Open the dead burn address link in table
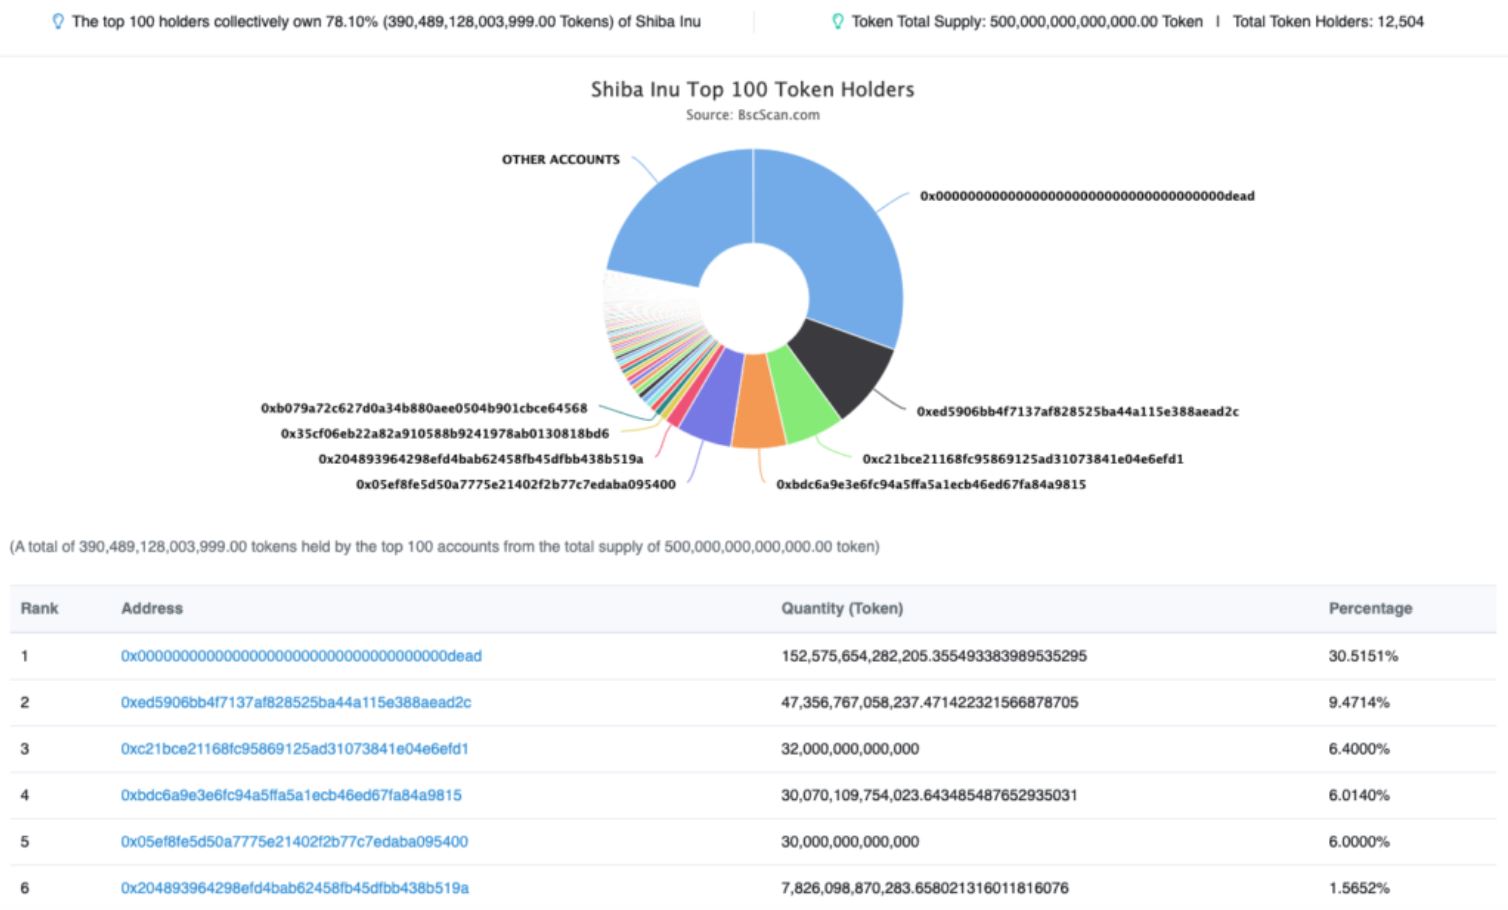 click(x=301, y=656)
